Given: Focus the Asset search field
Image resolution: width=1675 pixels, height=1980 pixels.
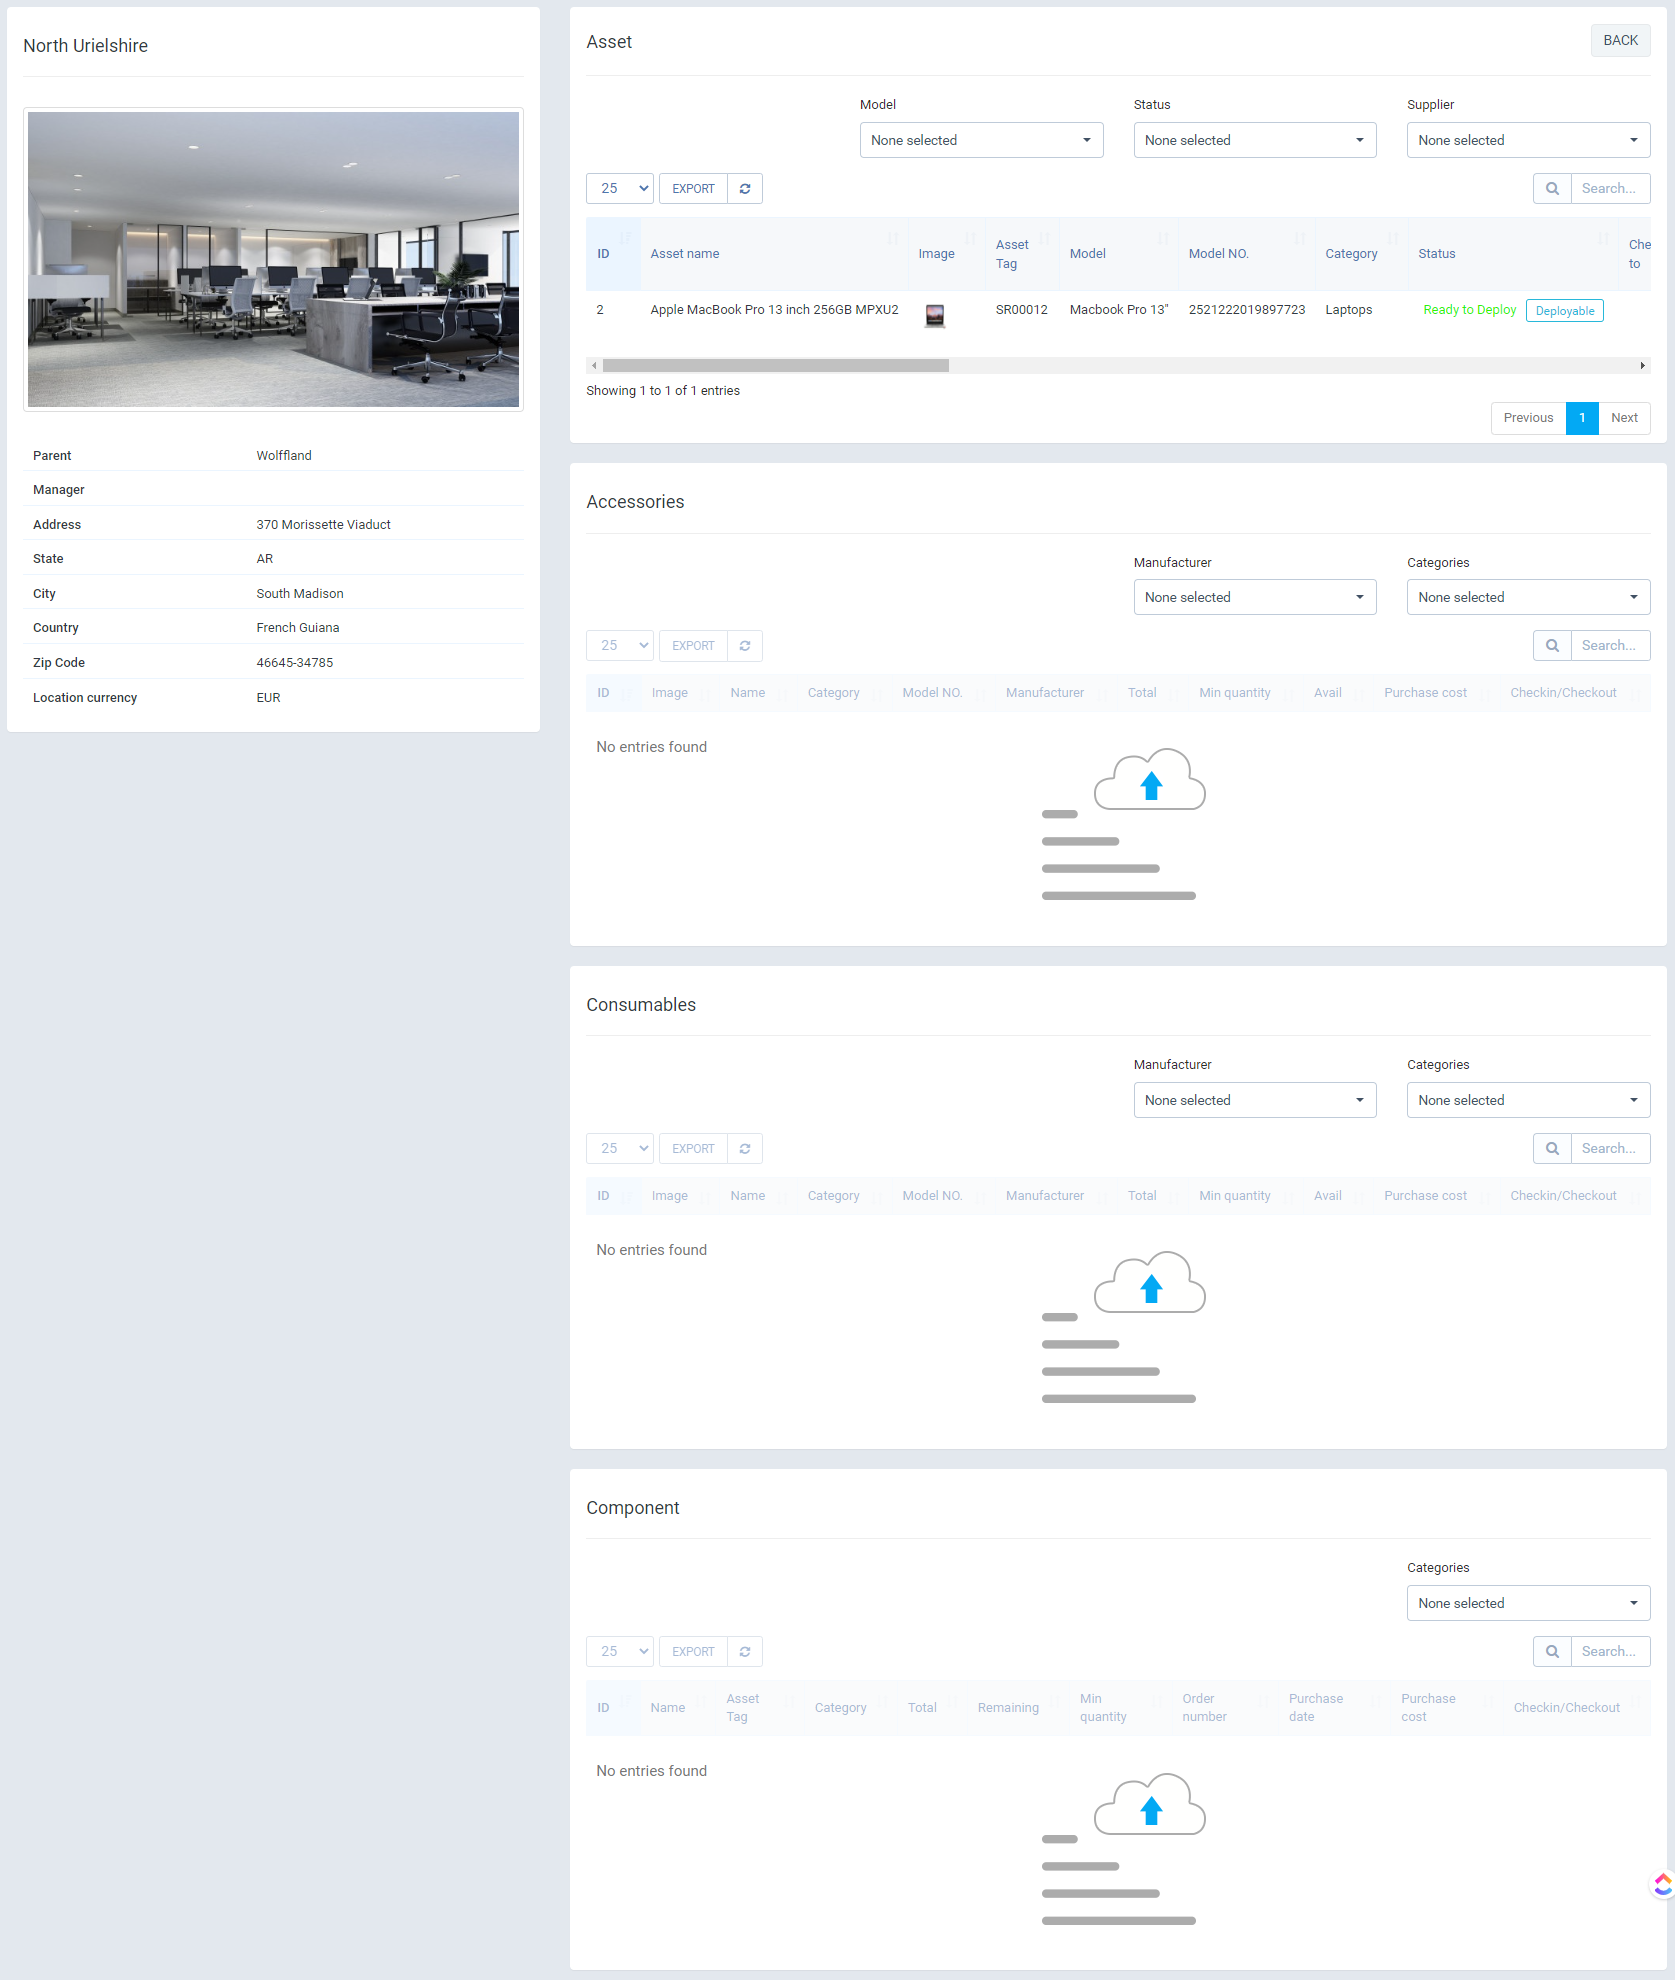Looking at the screenshot, I should 1610,188.
